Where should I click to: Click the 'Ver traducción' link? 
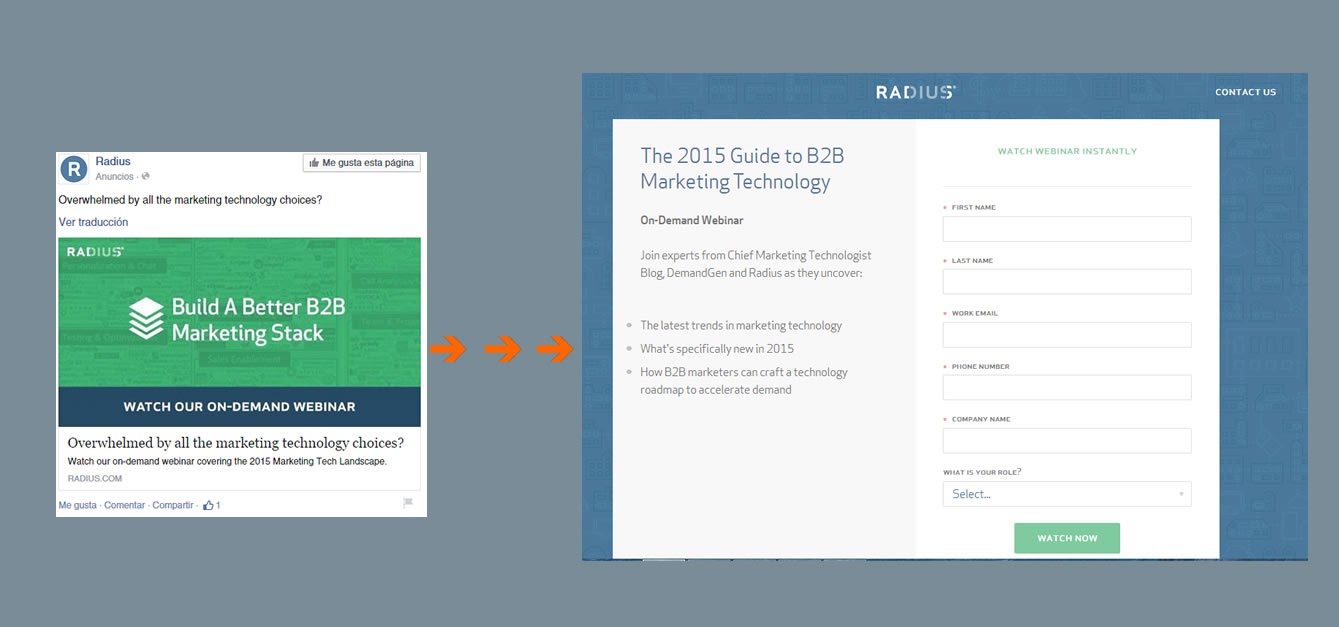pyautogui.click(x=93, y=222)
